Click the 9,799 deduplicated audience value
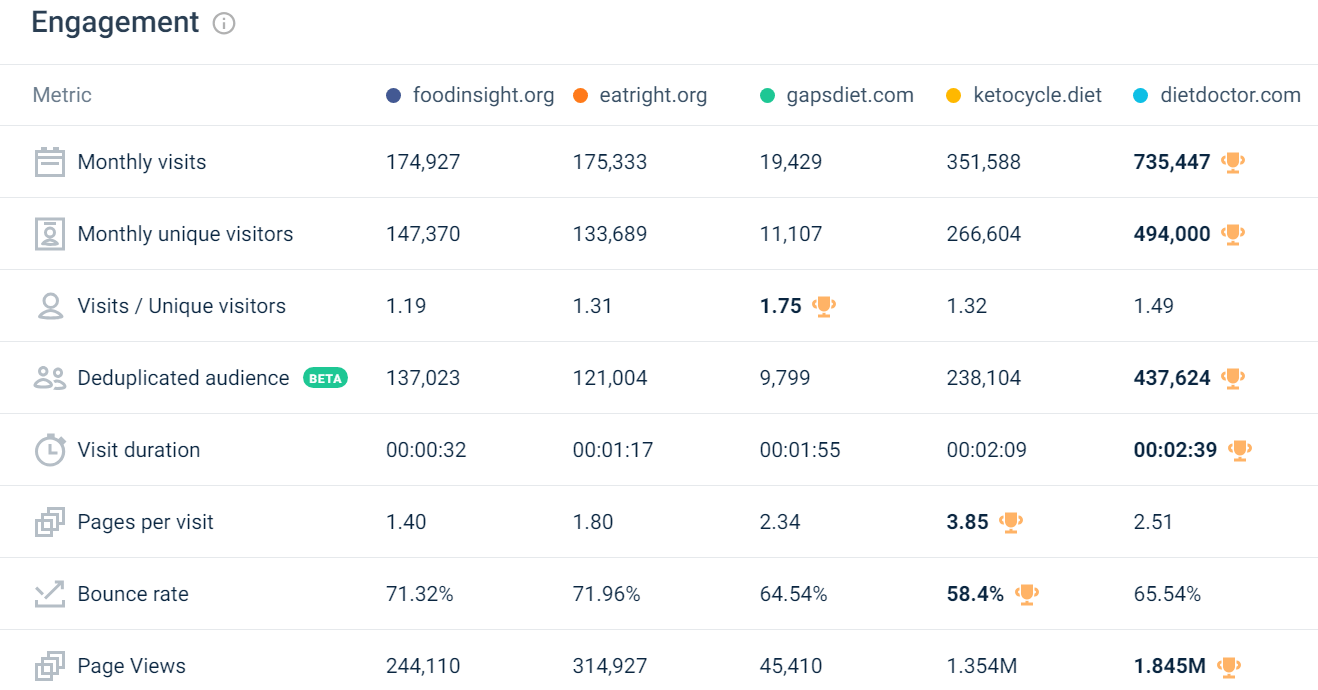 tap(785, 378)
